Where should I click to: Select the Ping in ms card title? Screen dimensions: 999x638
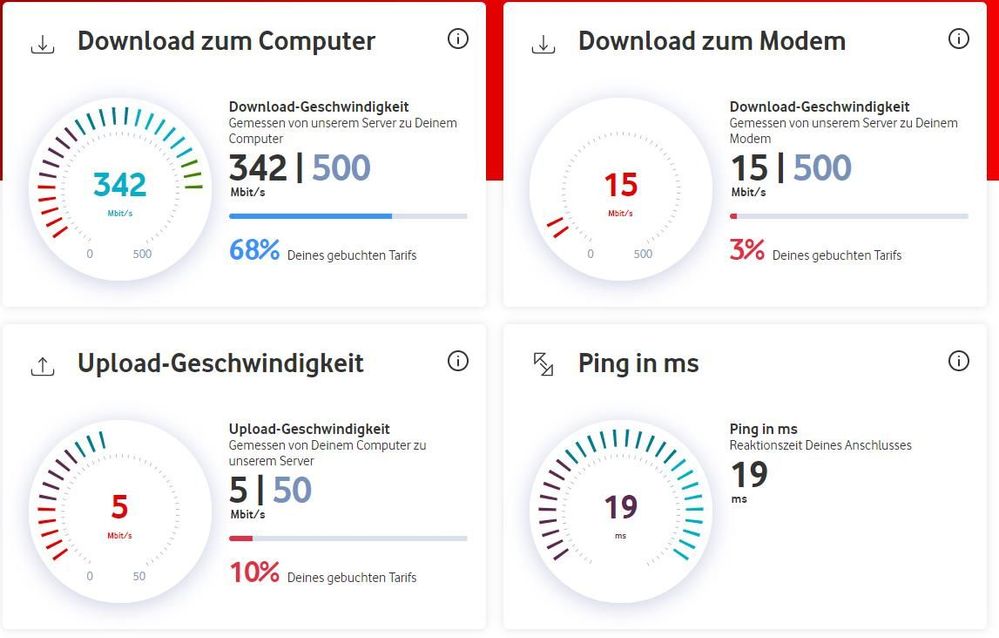[x=638, y=364]
